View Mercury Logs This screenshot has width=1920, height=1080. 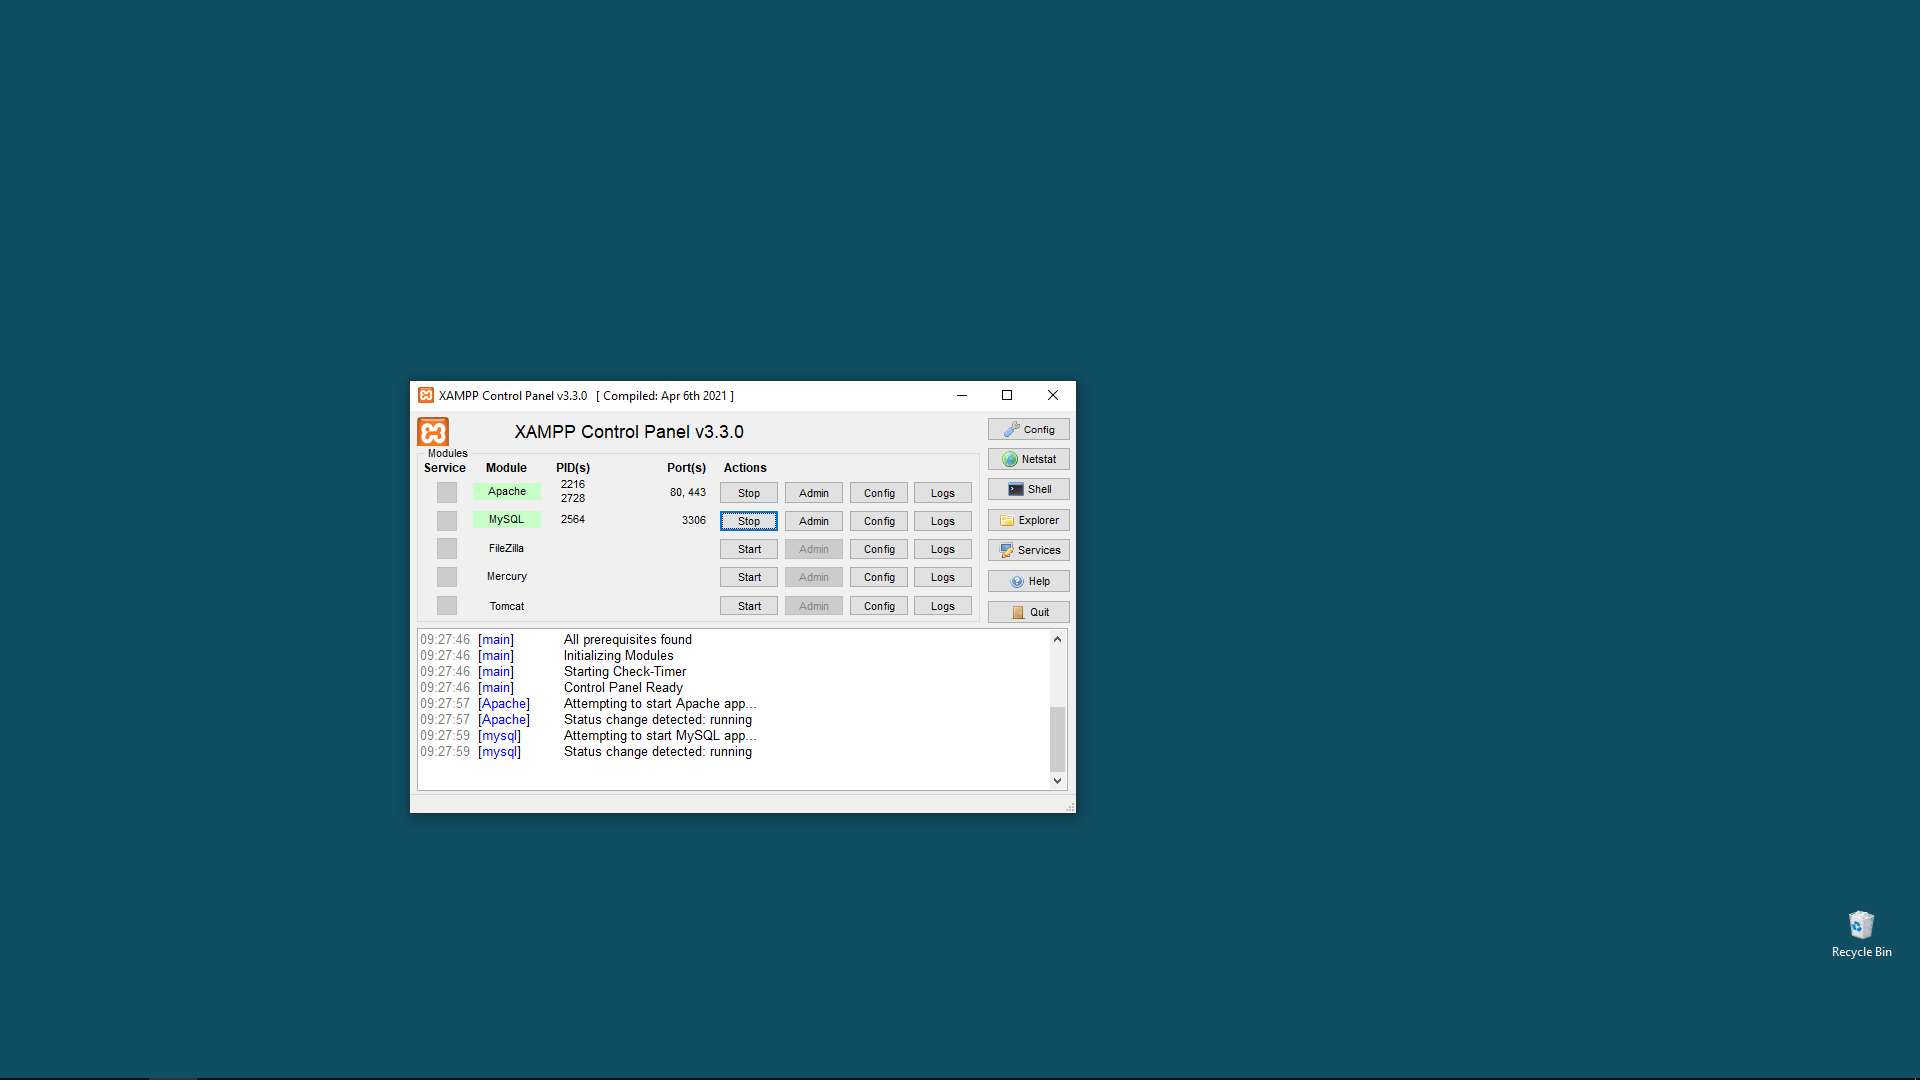942,577
